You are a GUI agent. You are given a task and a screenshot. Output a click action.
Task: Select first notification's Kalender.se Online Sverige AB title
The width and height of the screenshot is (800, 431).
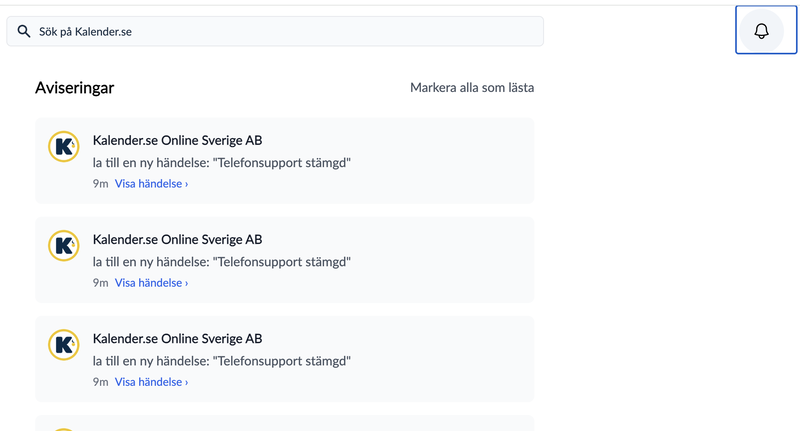point(178,140)
